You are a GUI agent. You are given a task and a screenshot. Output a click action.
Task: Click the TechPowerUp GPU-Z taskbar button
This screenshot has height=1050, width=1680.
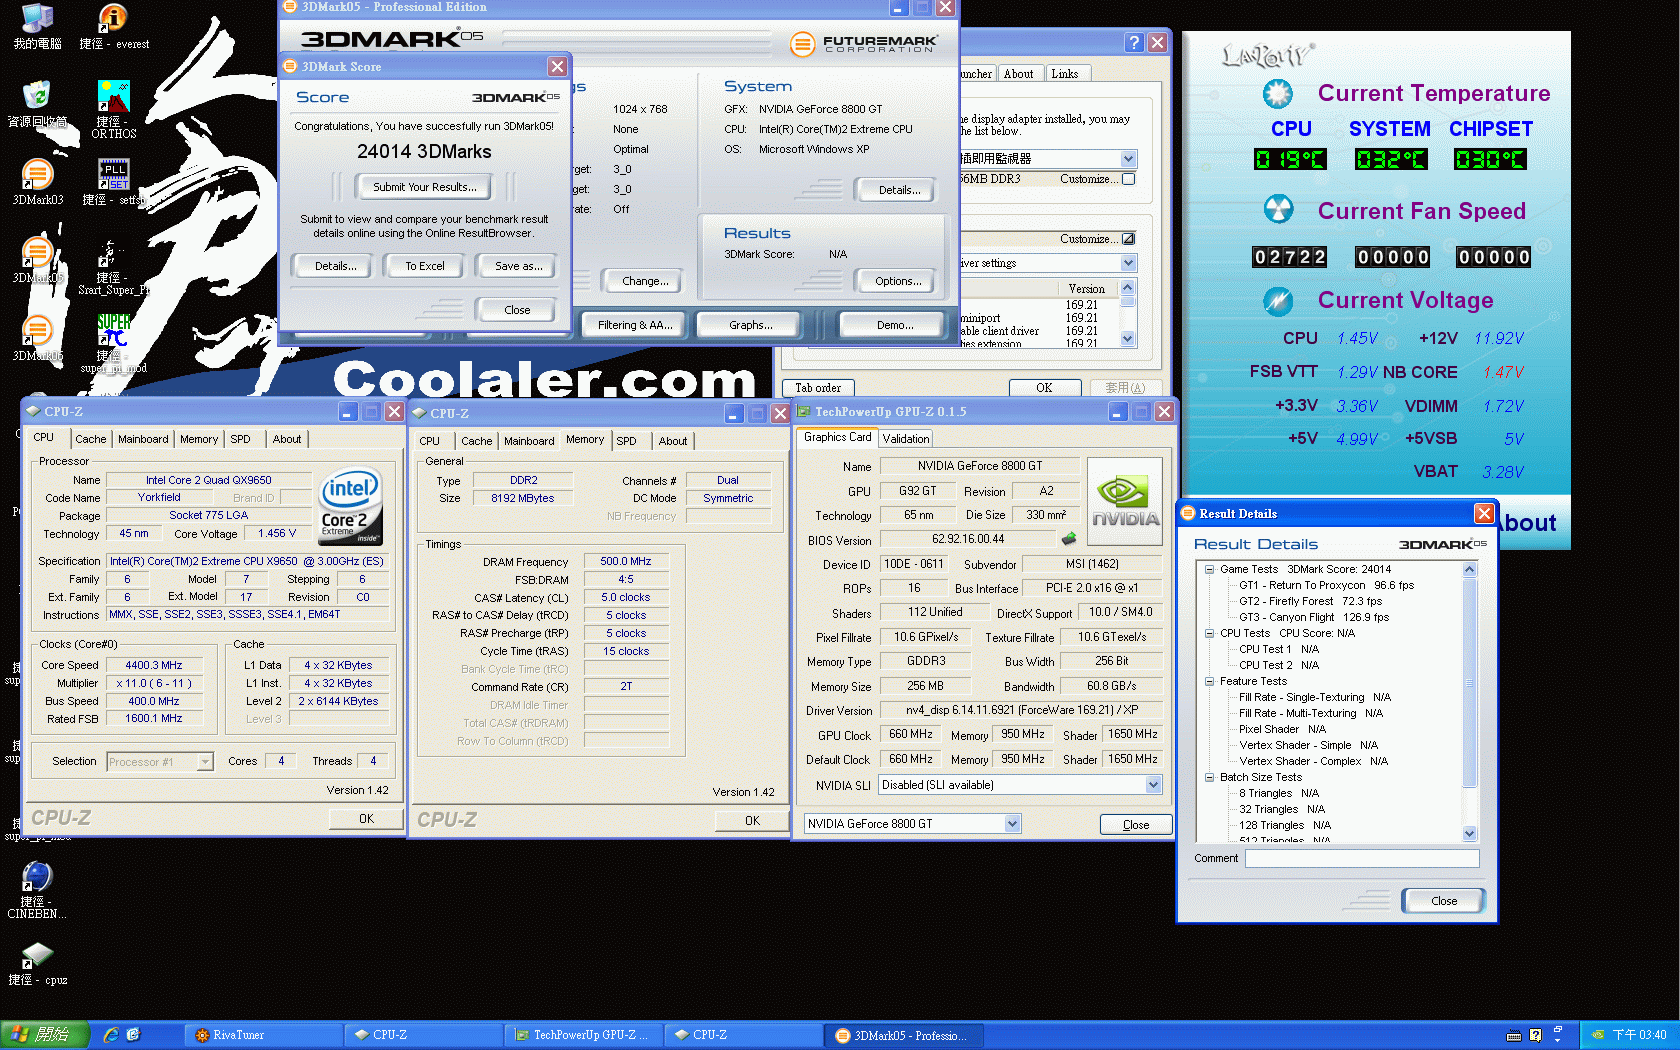click(583, 1035)
